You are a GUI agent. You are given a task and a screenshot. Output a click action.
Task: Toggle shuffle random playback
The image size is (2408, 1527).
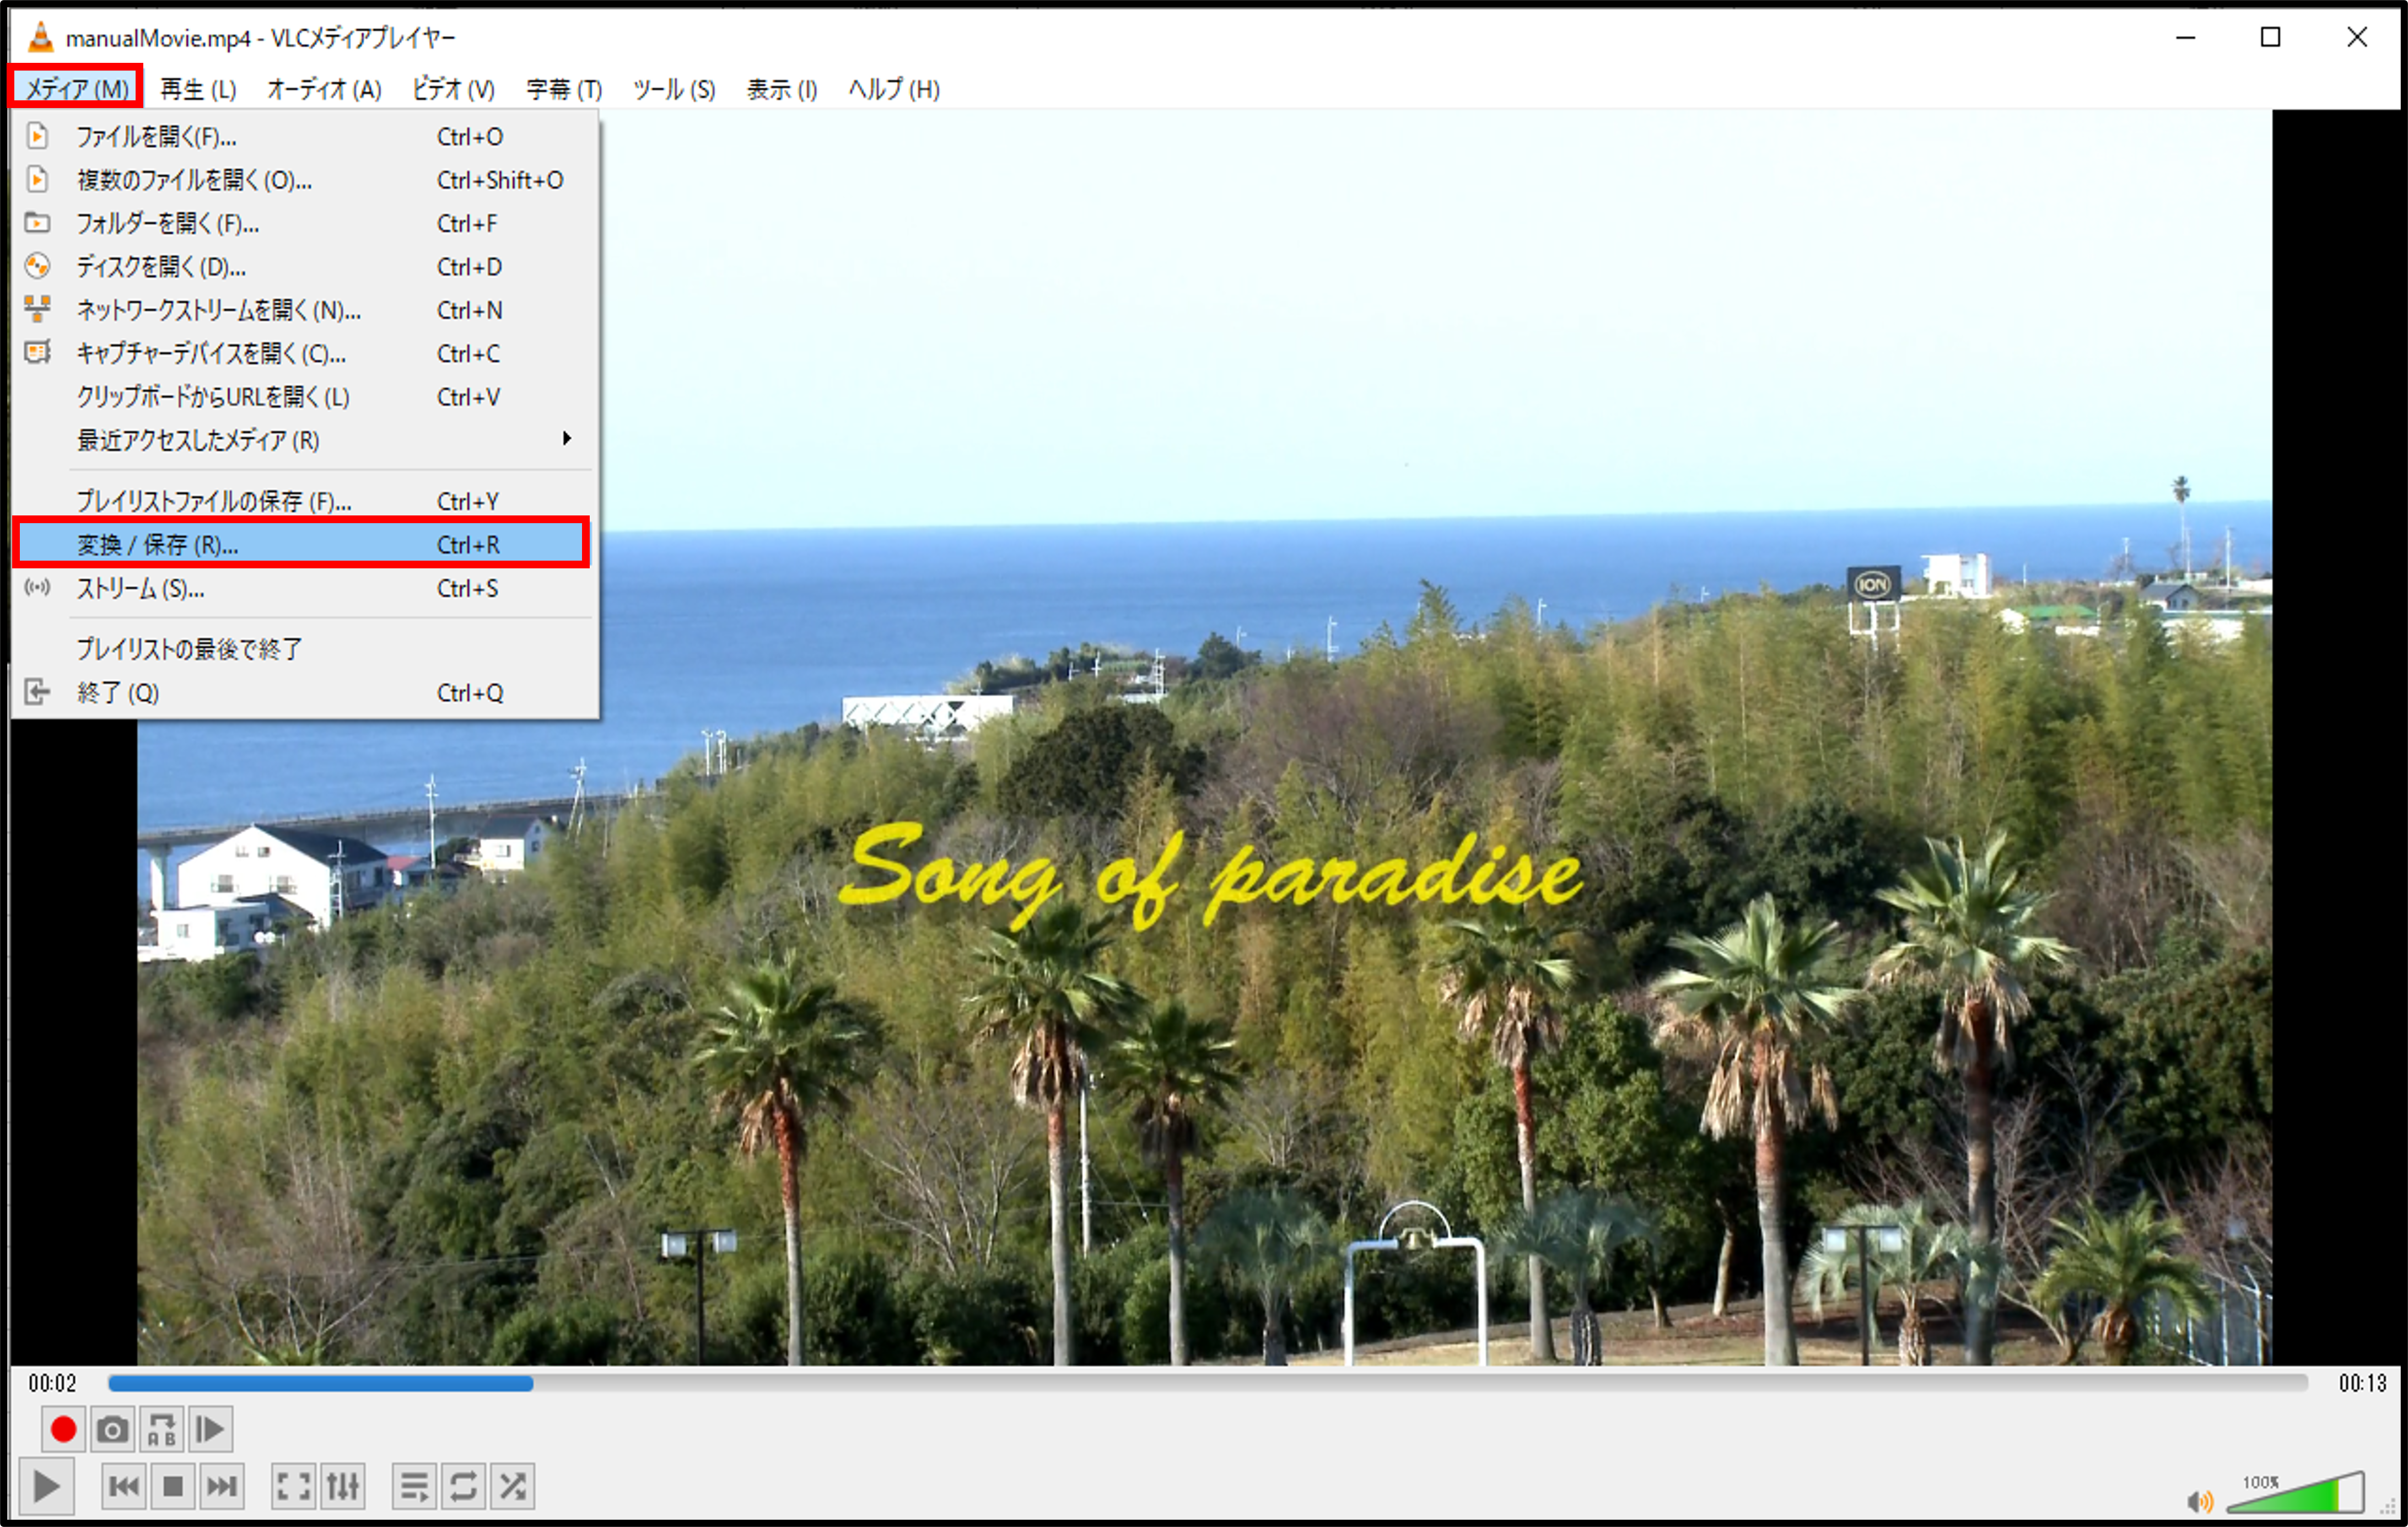tap(512, 1487)
